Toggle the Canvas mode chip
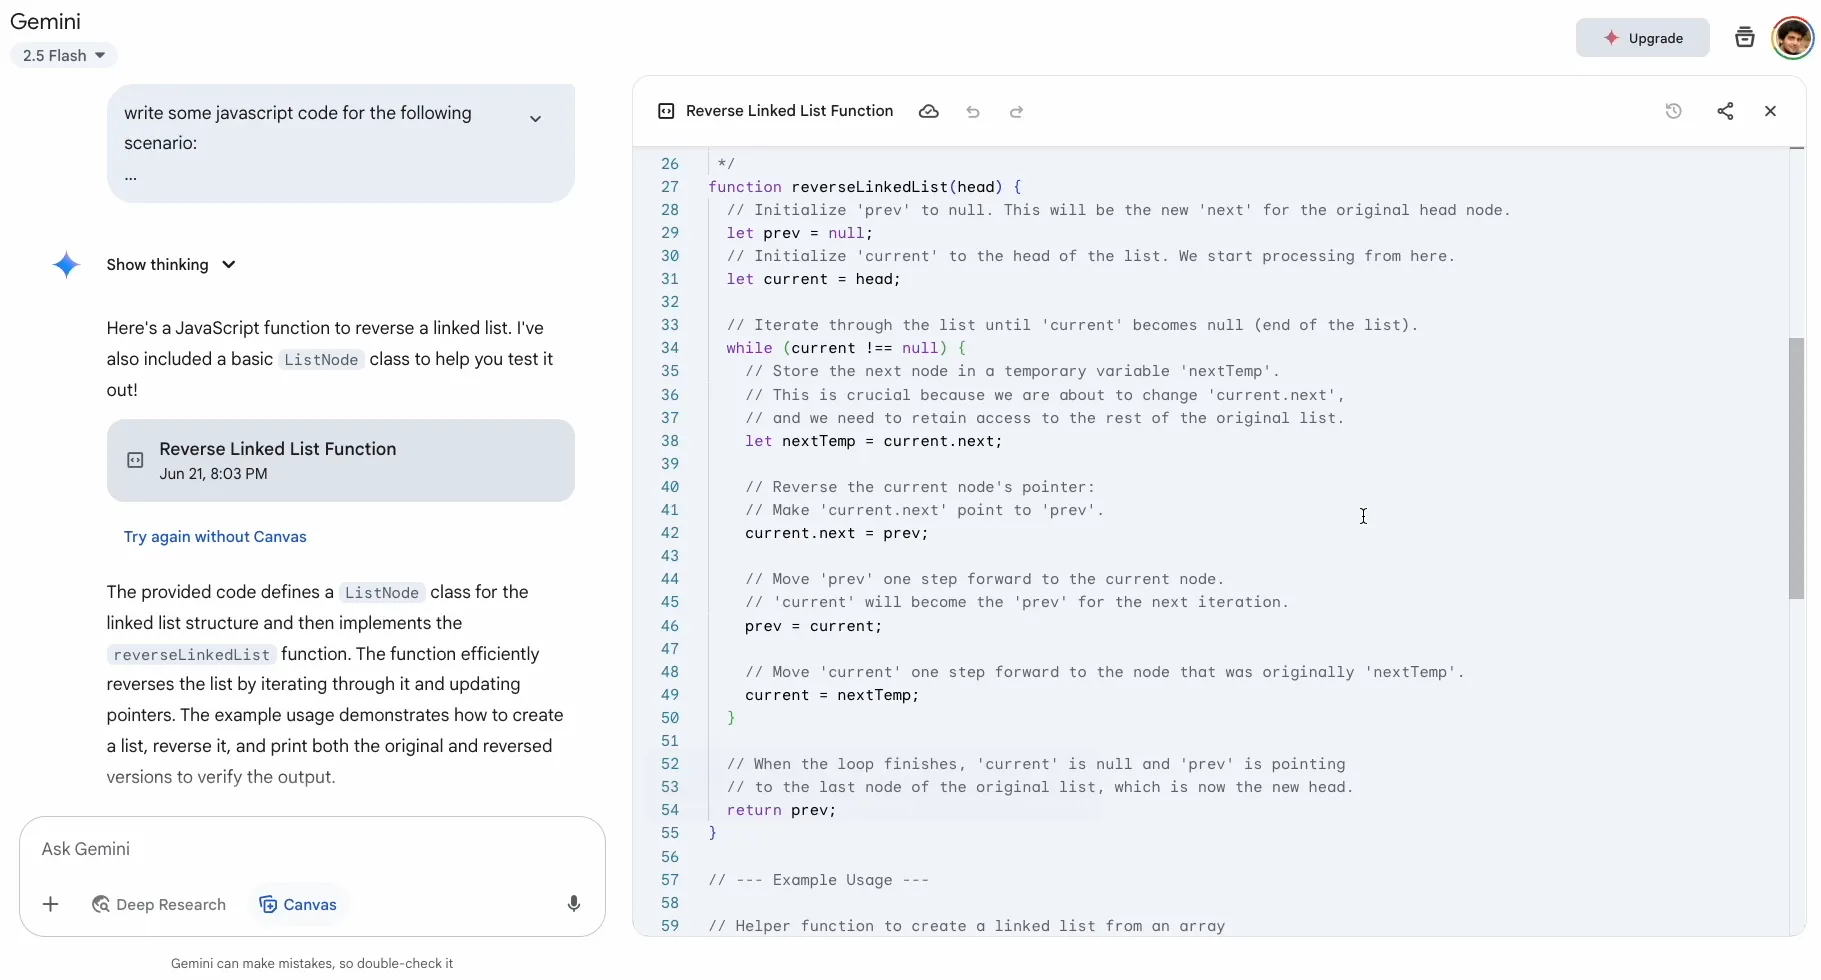The width and height of the screenshot is (1821, 980). point(297,903)
